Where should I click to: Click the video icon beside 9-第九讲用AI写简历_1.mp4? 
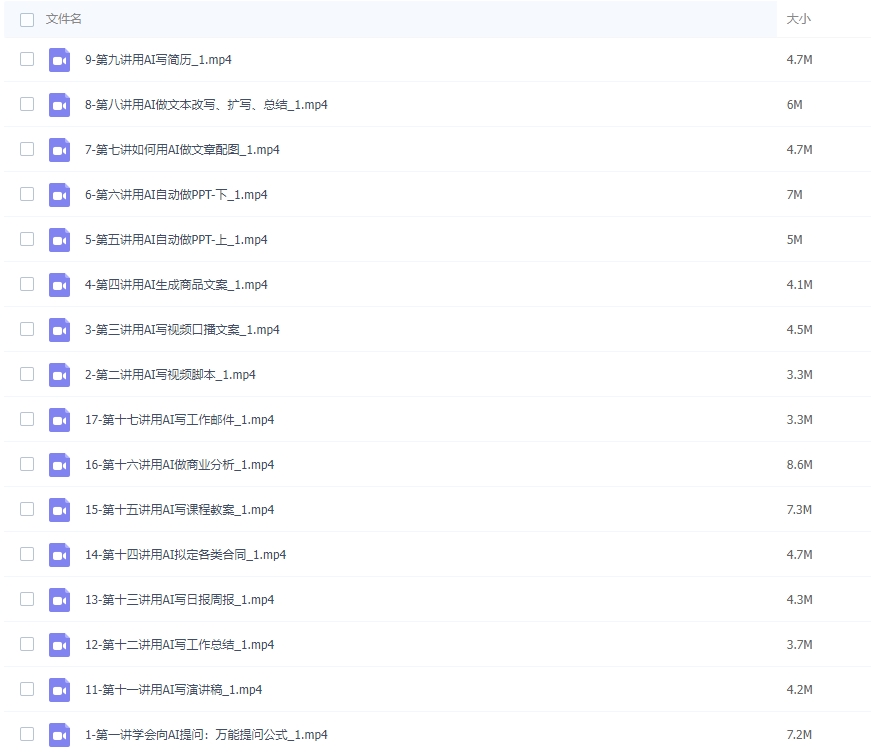(59, 59)
